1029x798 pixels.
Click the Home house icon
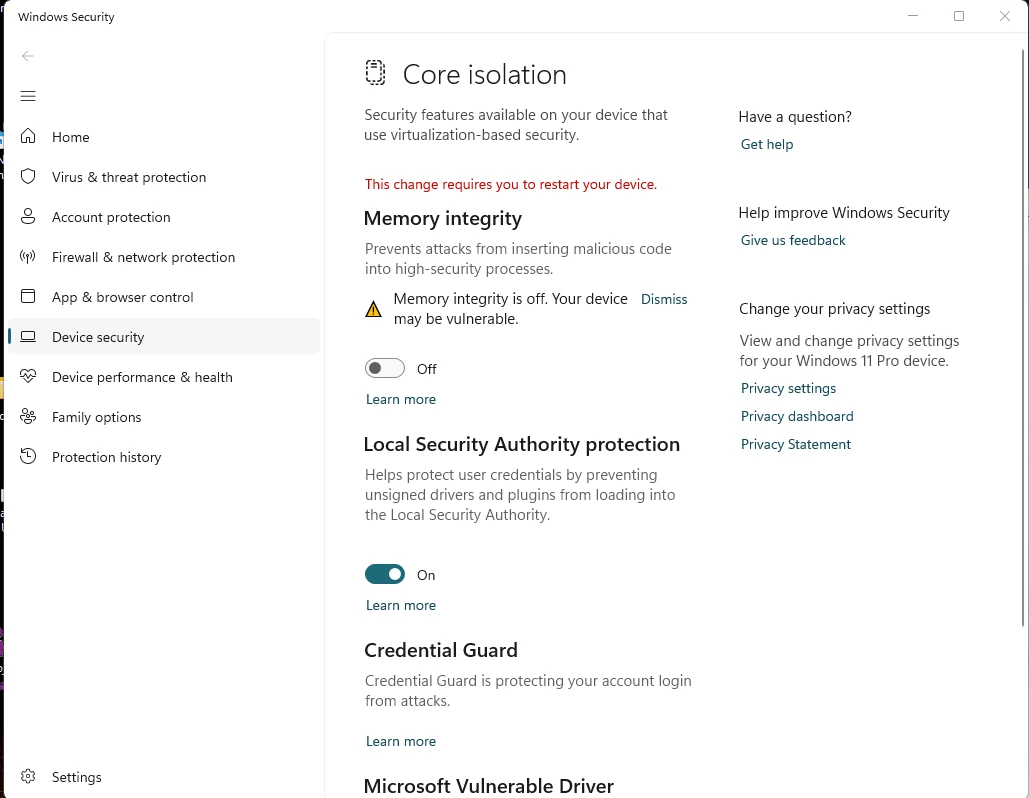28,136
